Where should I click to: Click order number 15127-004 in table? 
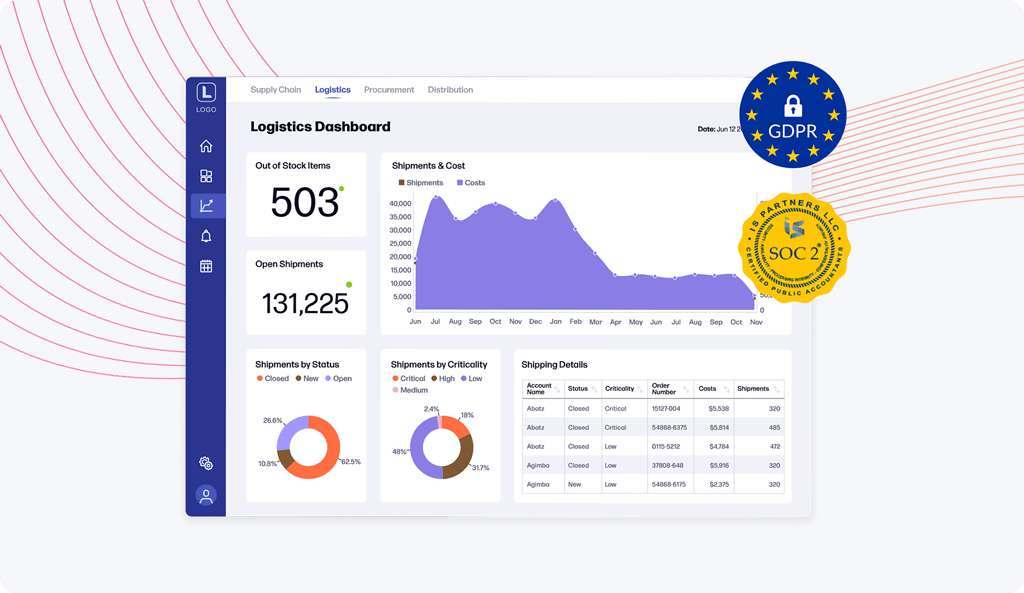tap(667, 409)
